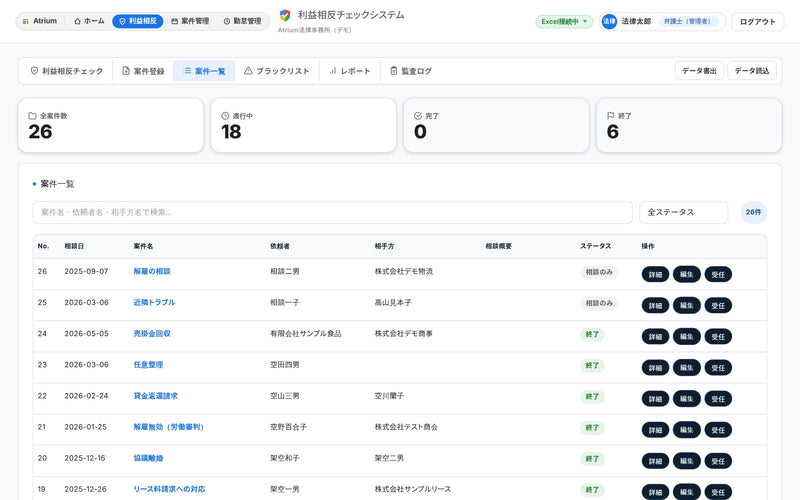This screenshot has width=800, height=500.
Task: Open the リース料請求への対応 case link
Action: coord(169,489)
